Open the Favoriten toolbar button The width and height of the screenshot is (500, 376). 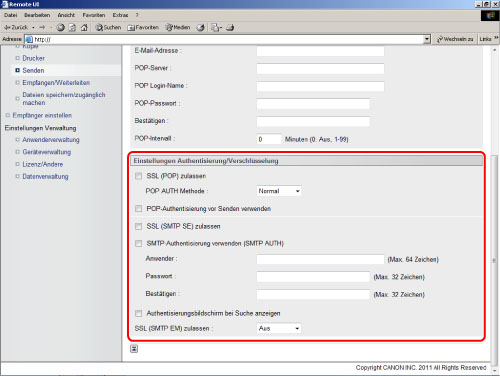[x=143, y=27]
